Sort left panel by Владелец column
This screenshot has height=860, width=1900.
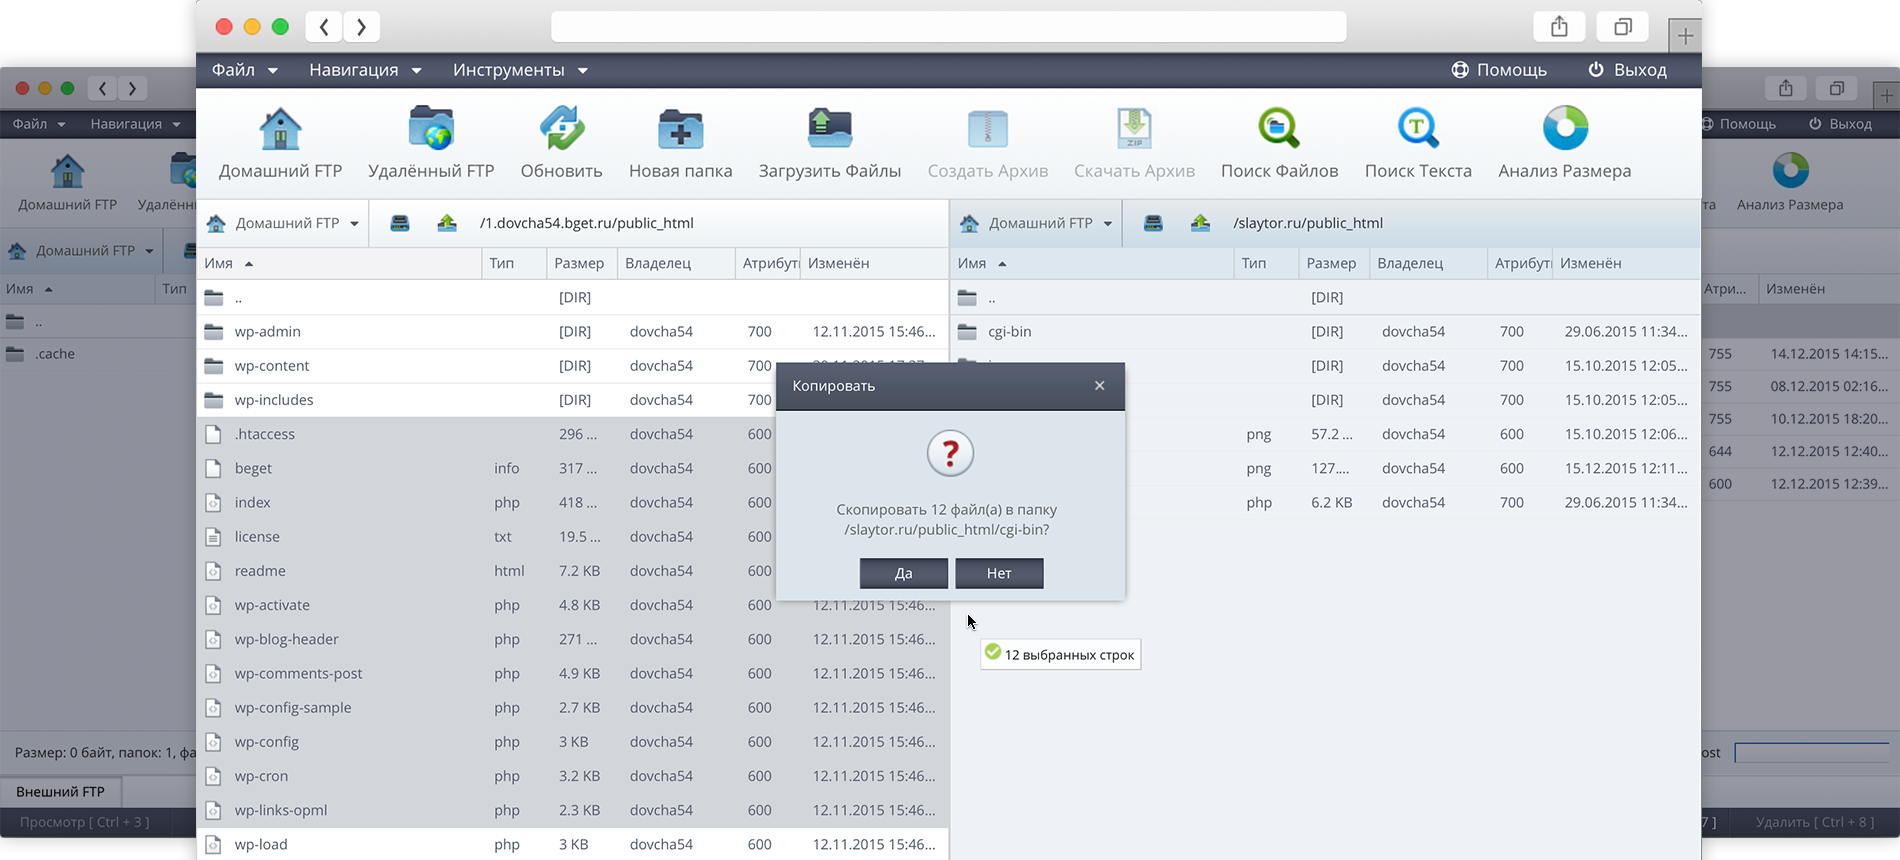coord(675,263)
